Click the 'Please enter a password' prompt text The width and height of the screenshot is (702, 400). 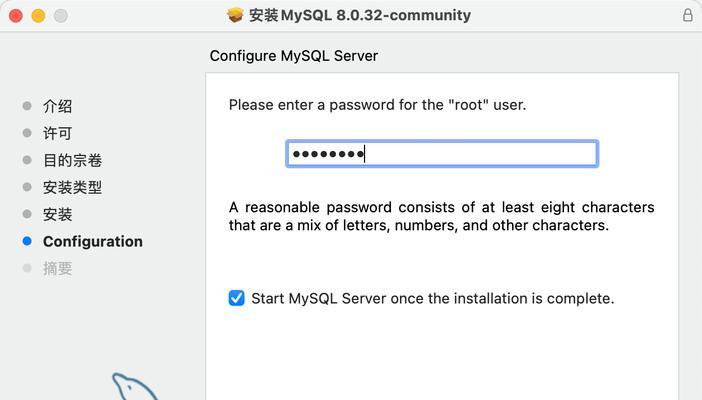[377, 105]
